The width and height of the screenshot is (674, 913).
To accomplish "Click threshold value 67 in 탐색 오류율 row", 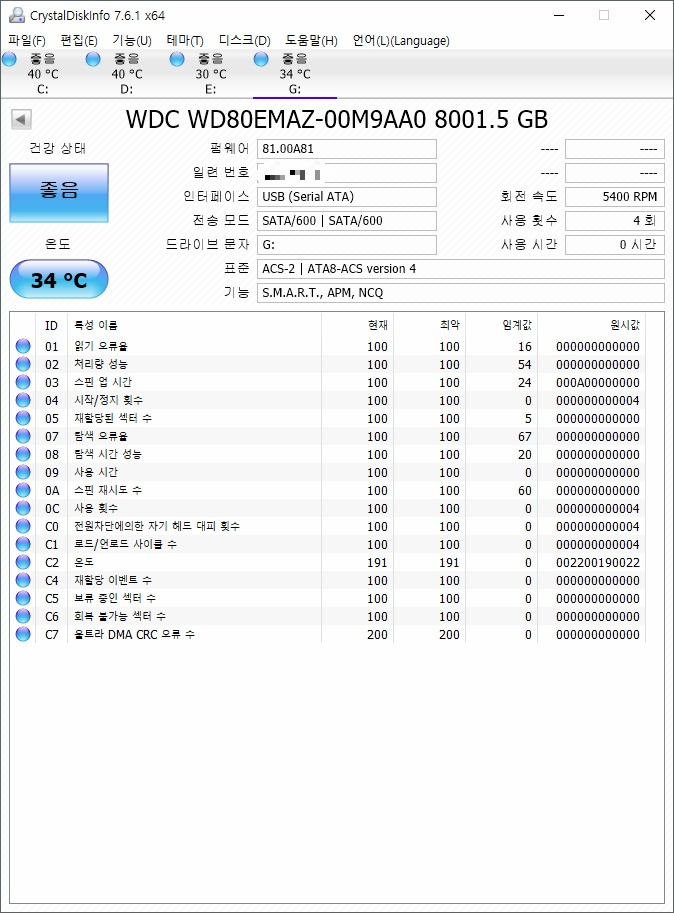I will (525, 437).
